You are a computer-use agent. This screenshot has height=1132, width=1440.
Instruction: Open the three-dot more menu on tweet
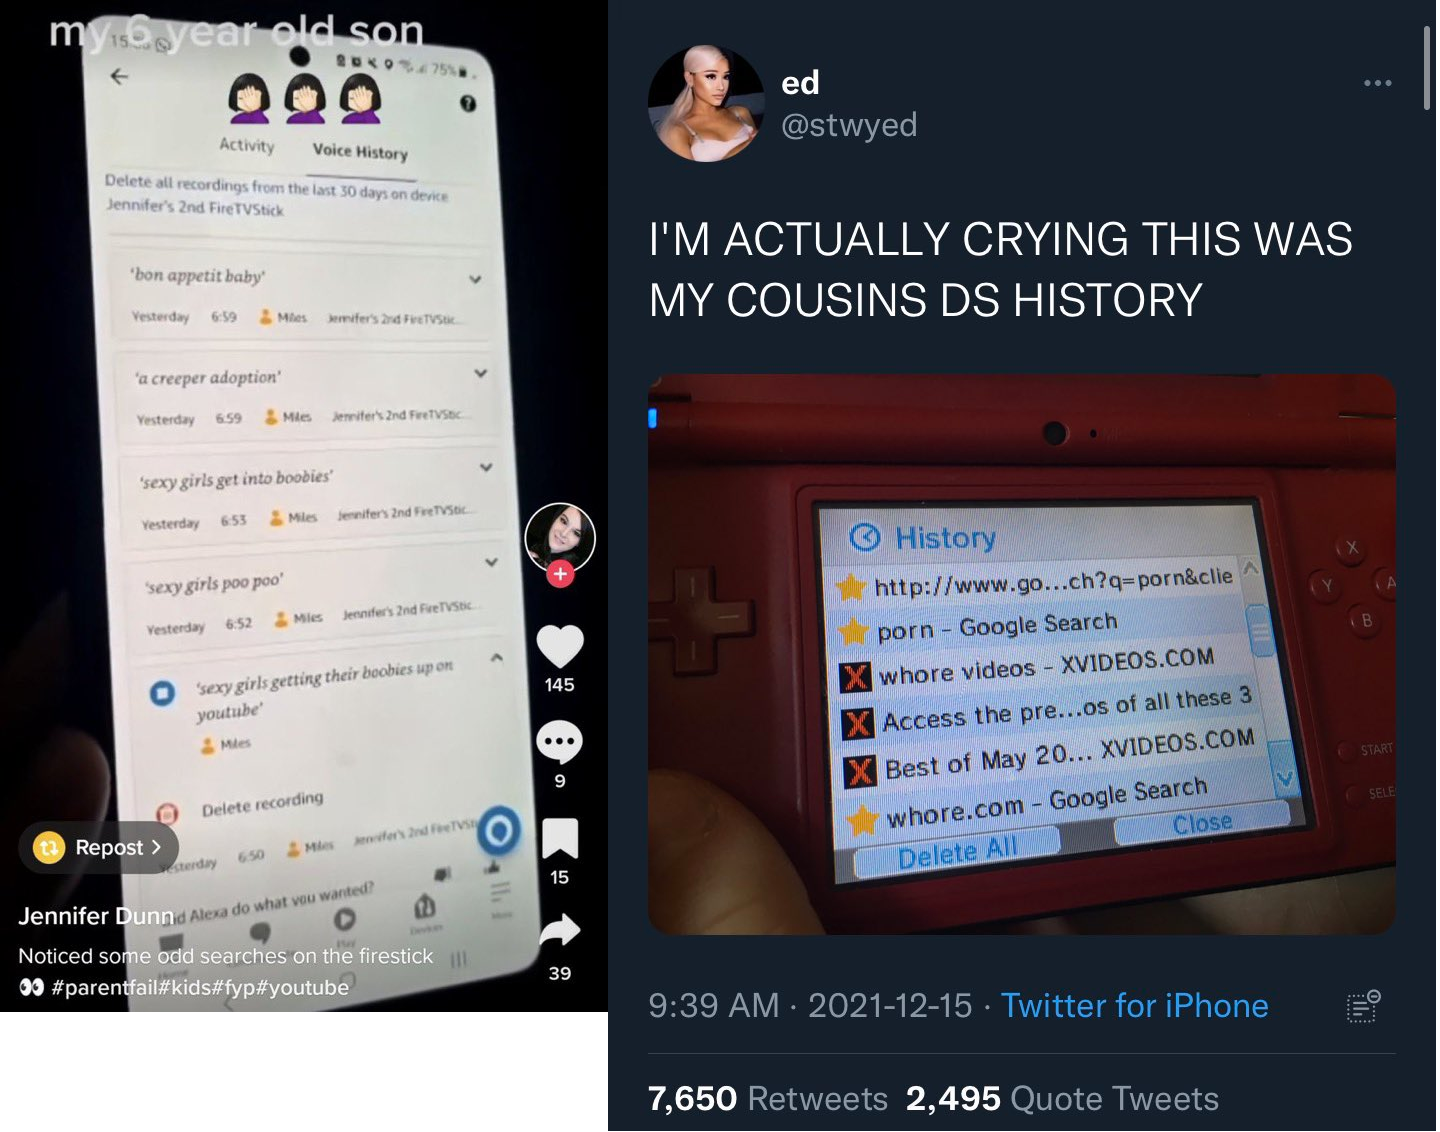(x=1378, y=83)
